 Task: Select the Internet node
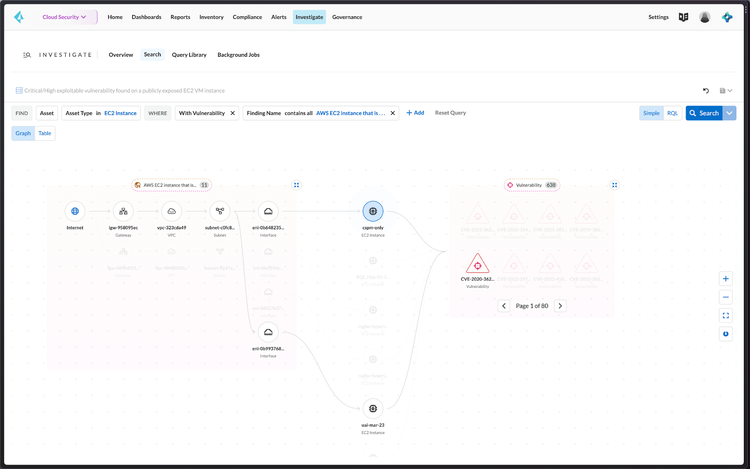tap(75, 211)
